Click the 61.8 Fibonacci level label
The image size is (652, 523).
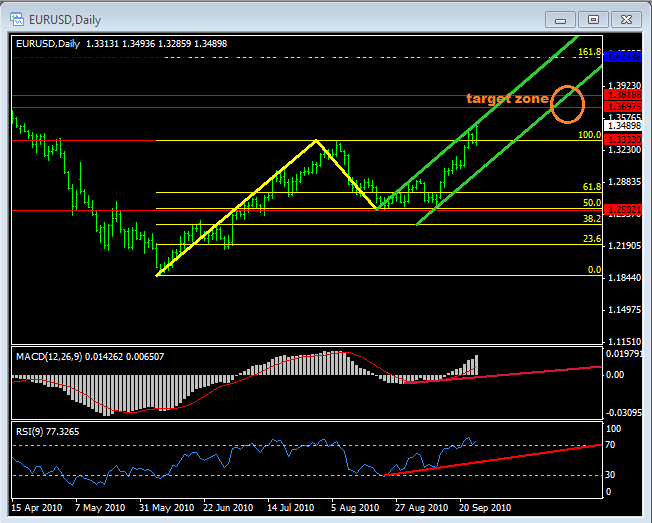(x=592, y=187)
